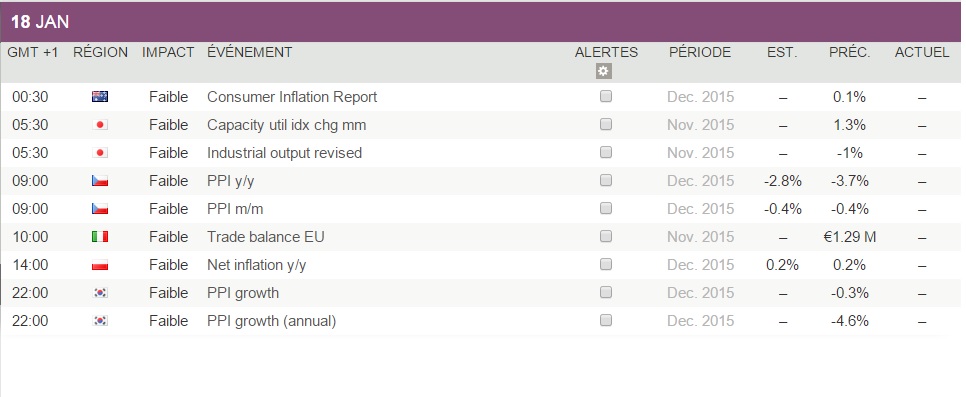This screenshot has width=966, height=397.
Task: Enable alert for Consumer Inflation Report
Action: point(606,96)
